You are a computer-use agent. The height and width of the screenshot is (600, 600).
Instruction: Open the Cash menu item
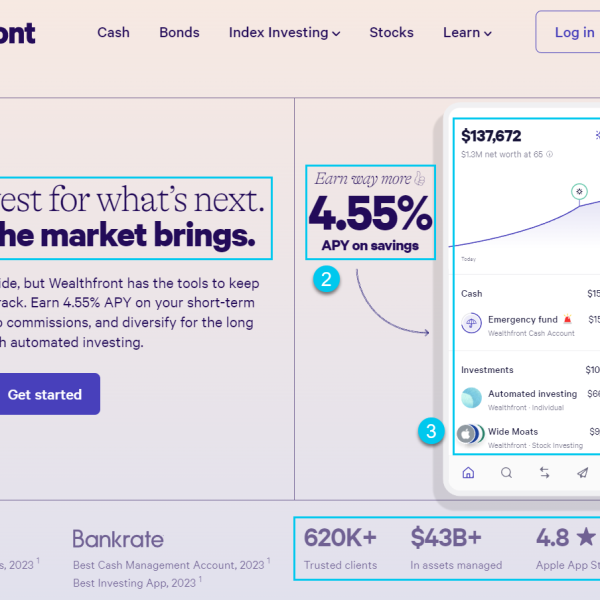tap(113, 33)
